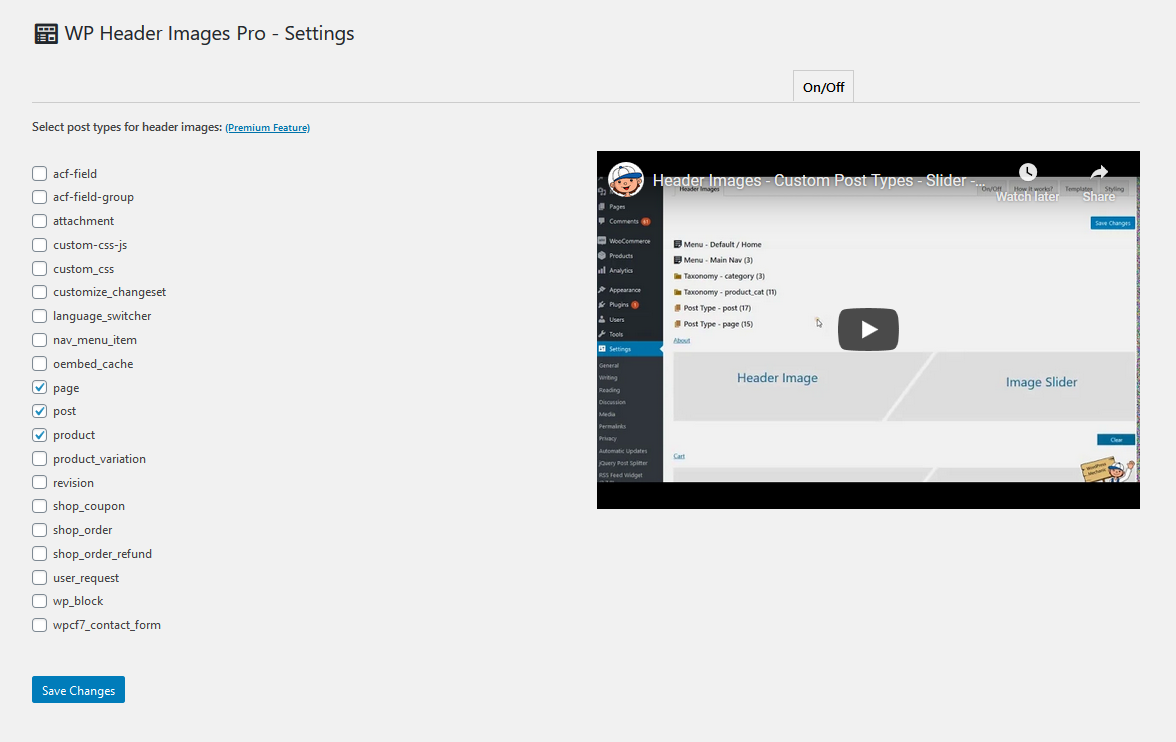Enable the product_variation checkbox
Viewport: 1176px width, 742px height.
[x=40, y=458]
